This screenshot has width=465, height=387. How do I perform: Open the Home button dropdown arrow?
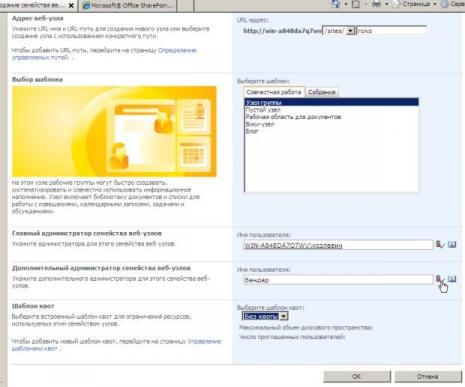(346, 4)
